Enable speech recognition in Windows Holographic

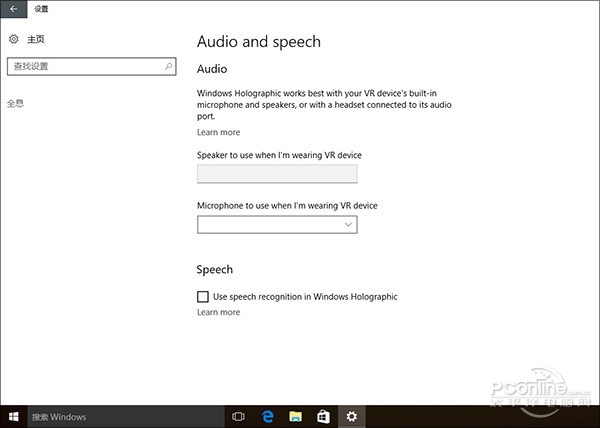click(x=203, y=297)
